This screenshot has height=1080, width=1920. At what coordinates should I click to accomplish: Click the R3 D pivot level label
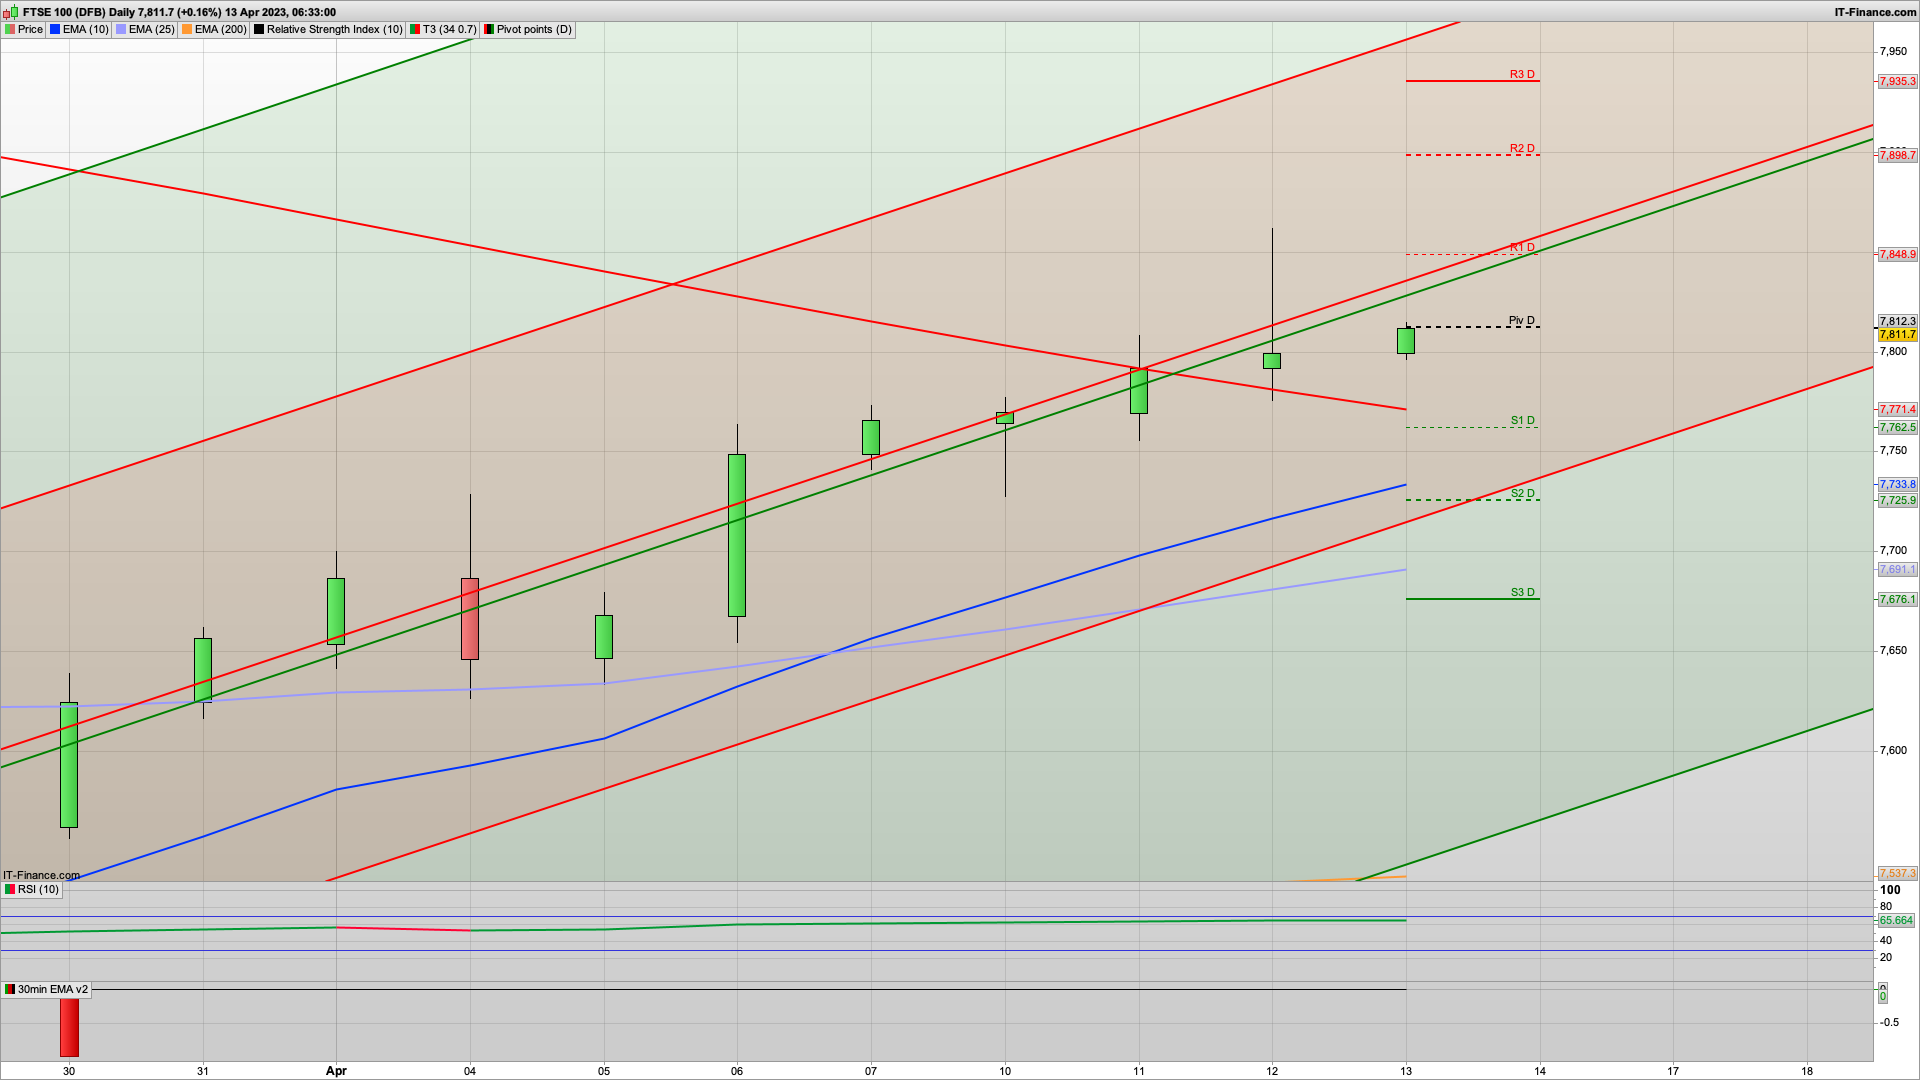tap(1521, 75)
